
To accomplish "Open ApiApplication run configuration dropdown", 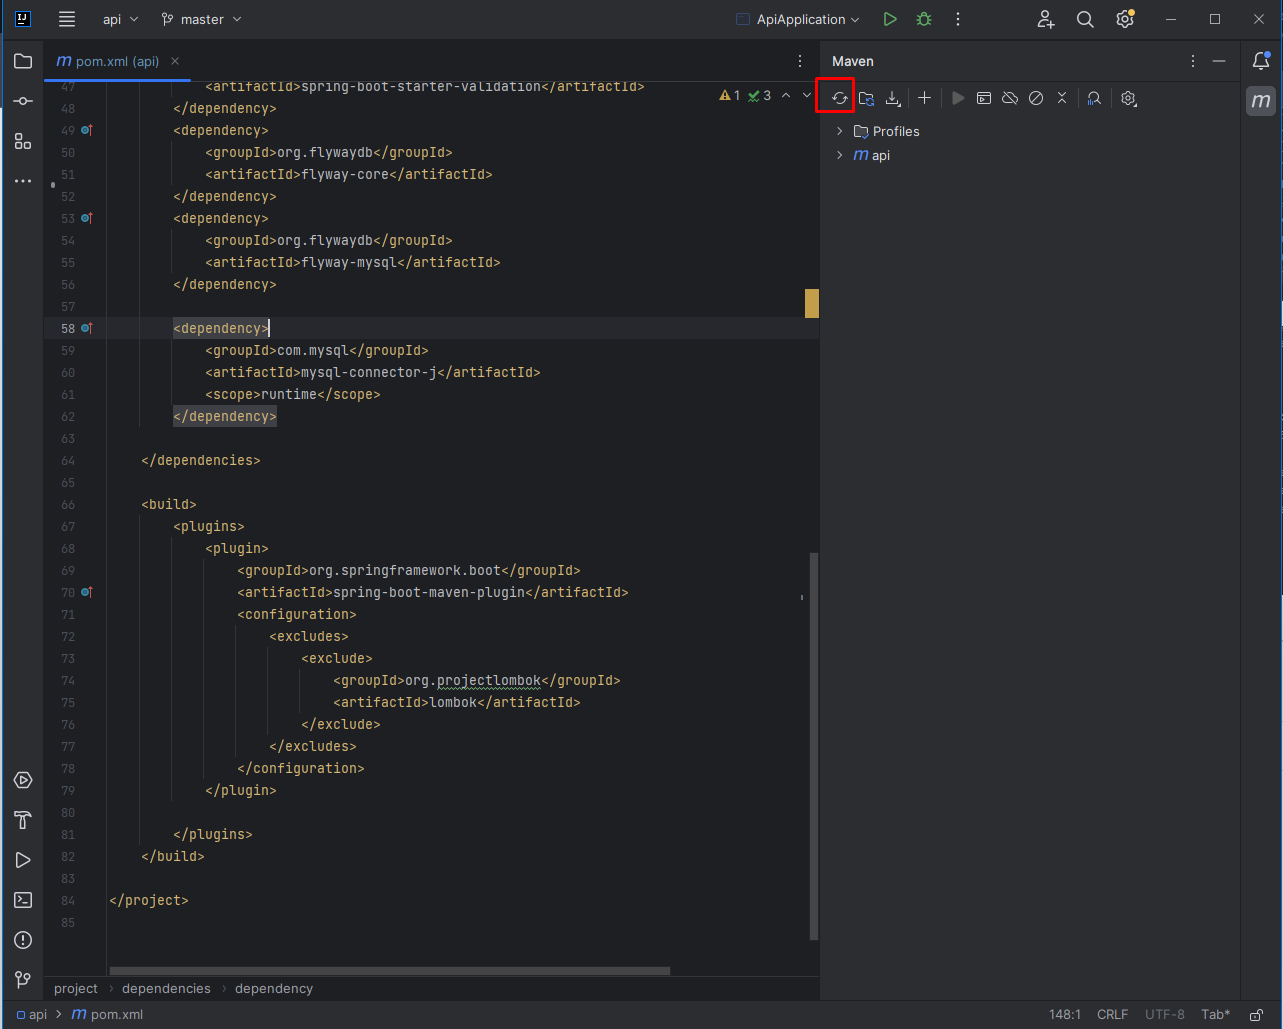I will (x=797, y=19).
